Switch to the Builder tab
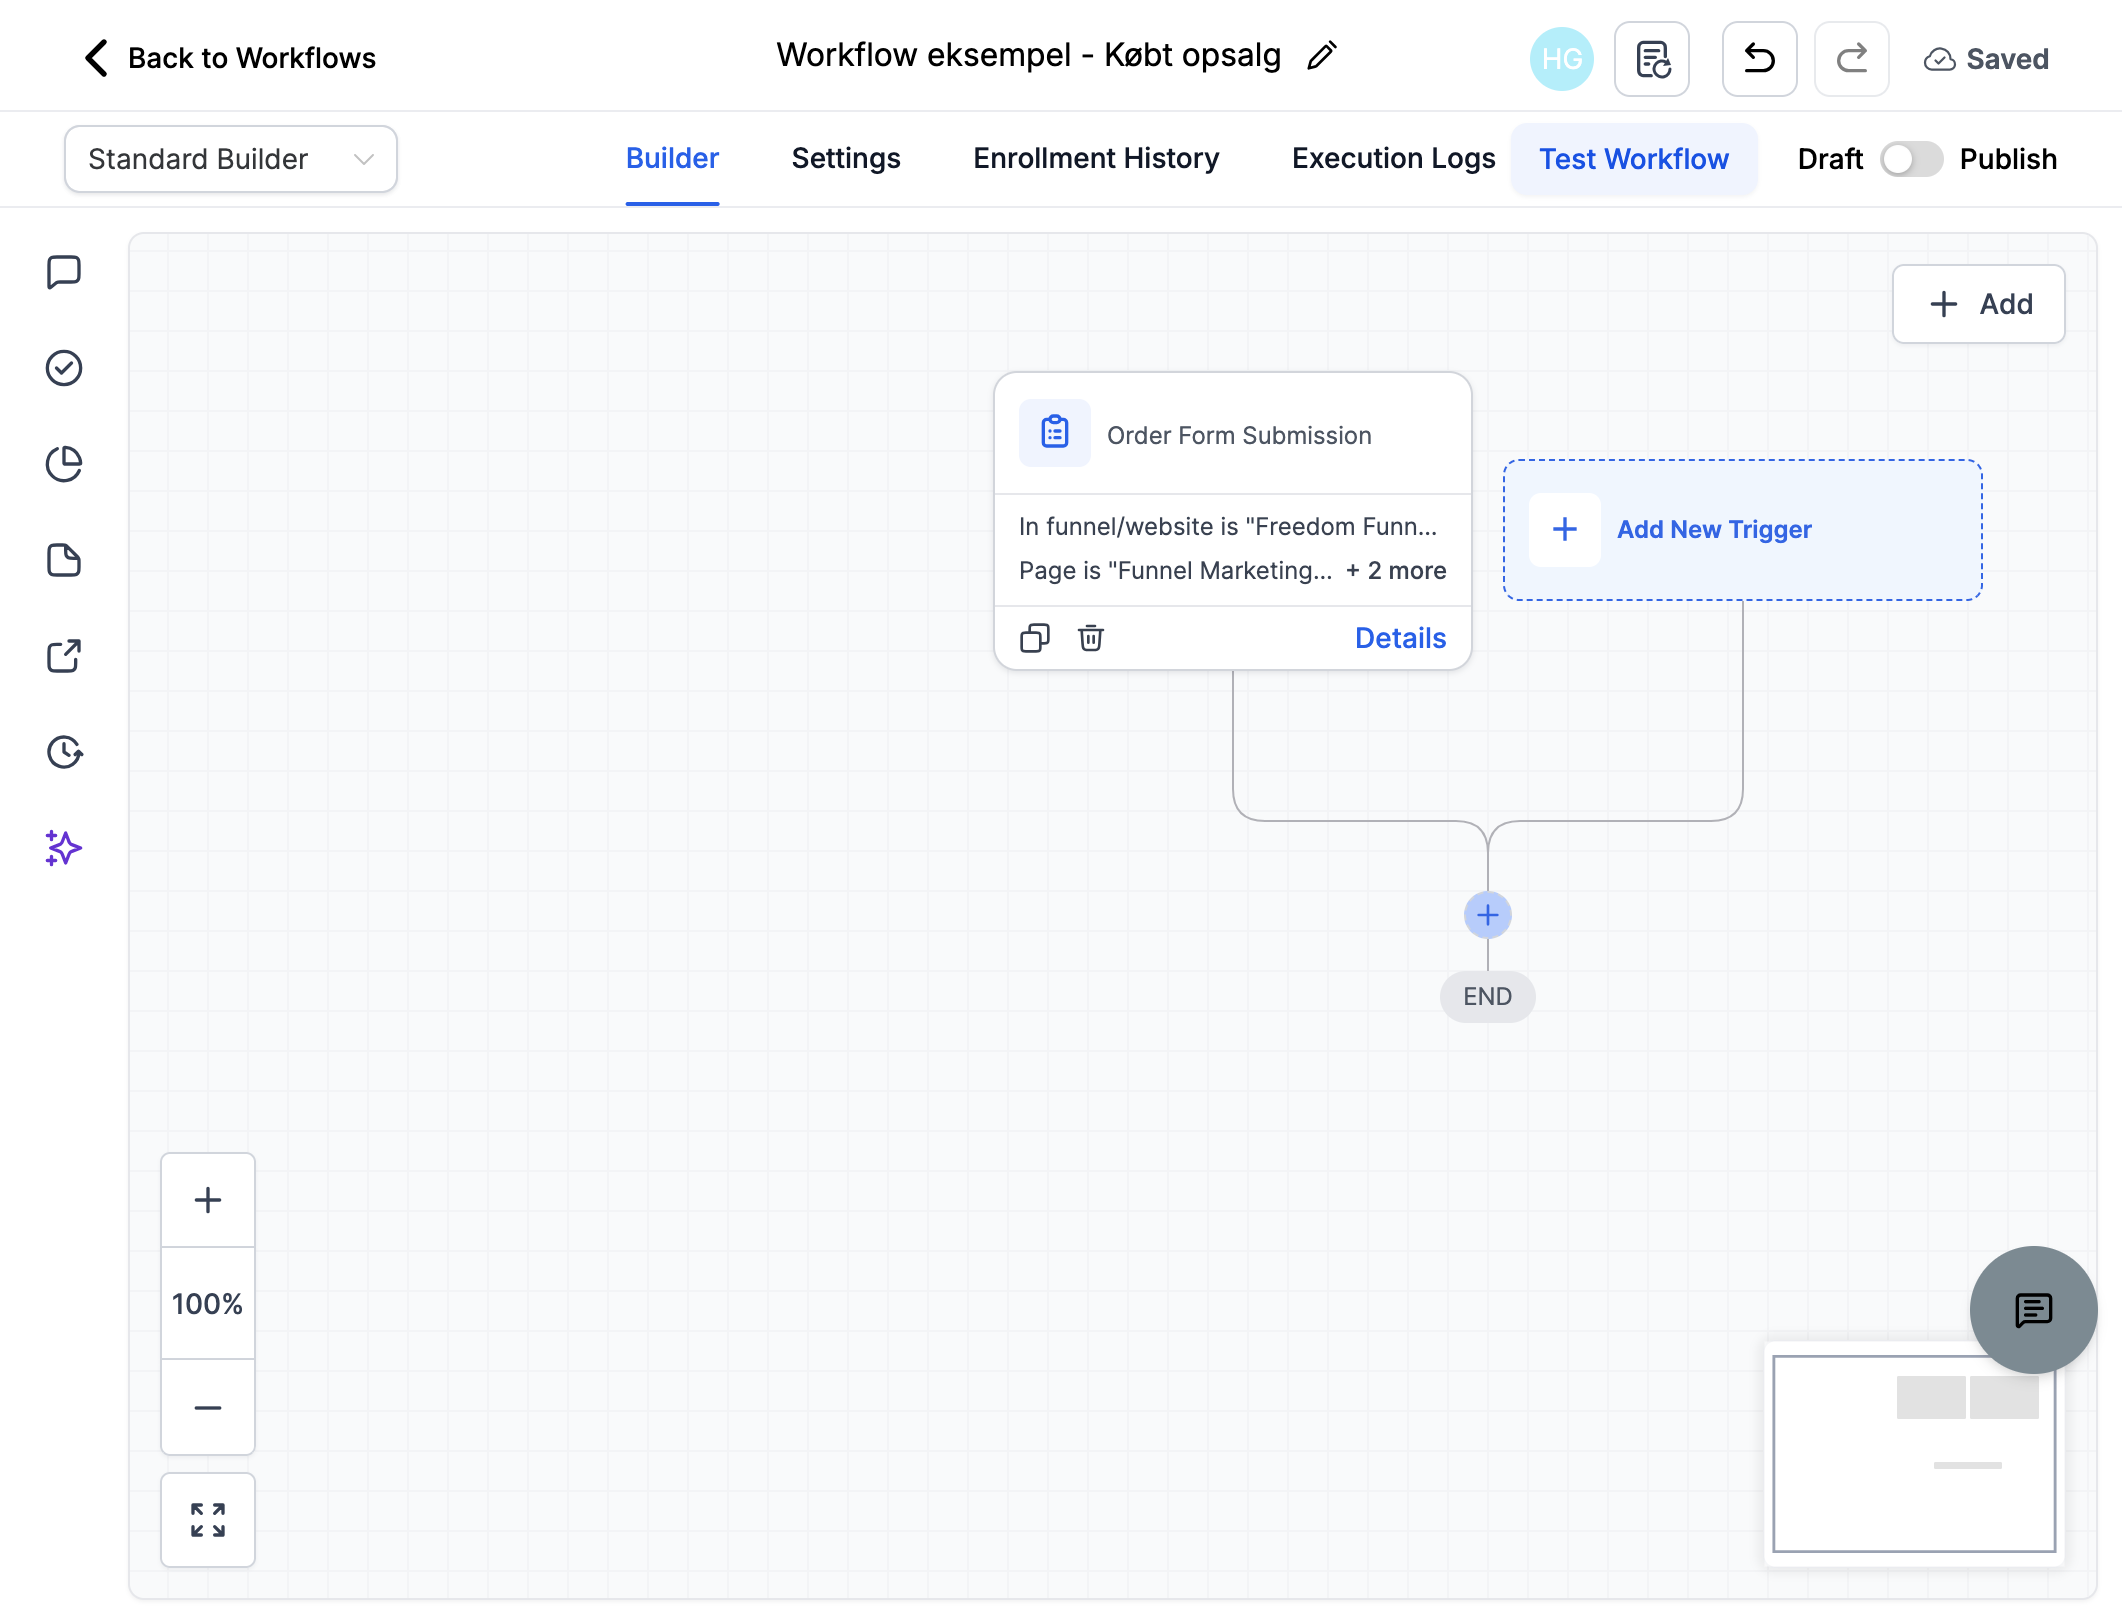The image size is (2122, 1624). tap(672, 159)
